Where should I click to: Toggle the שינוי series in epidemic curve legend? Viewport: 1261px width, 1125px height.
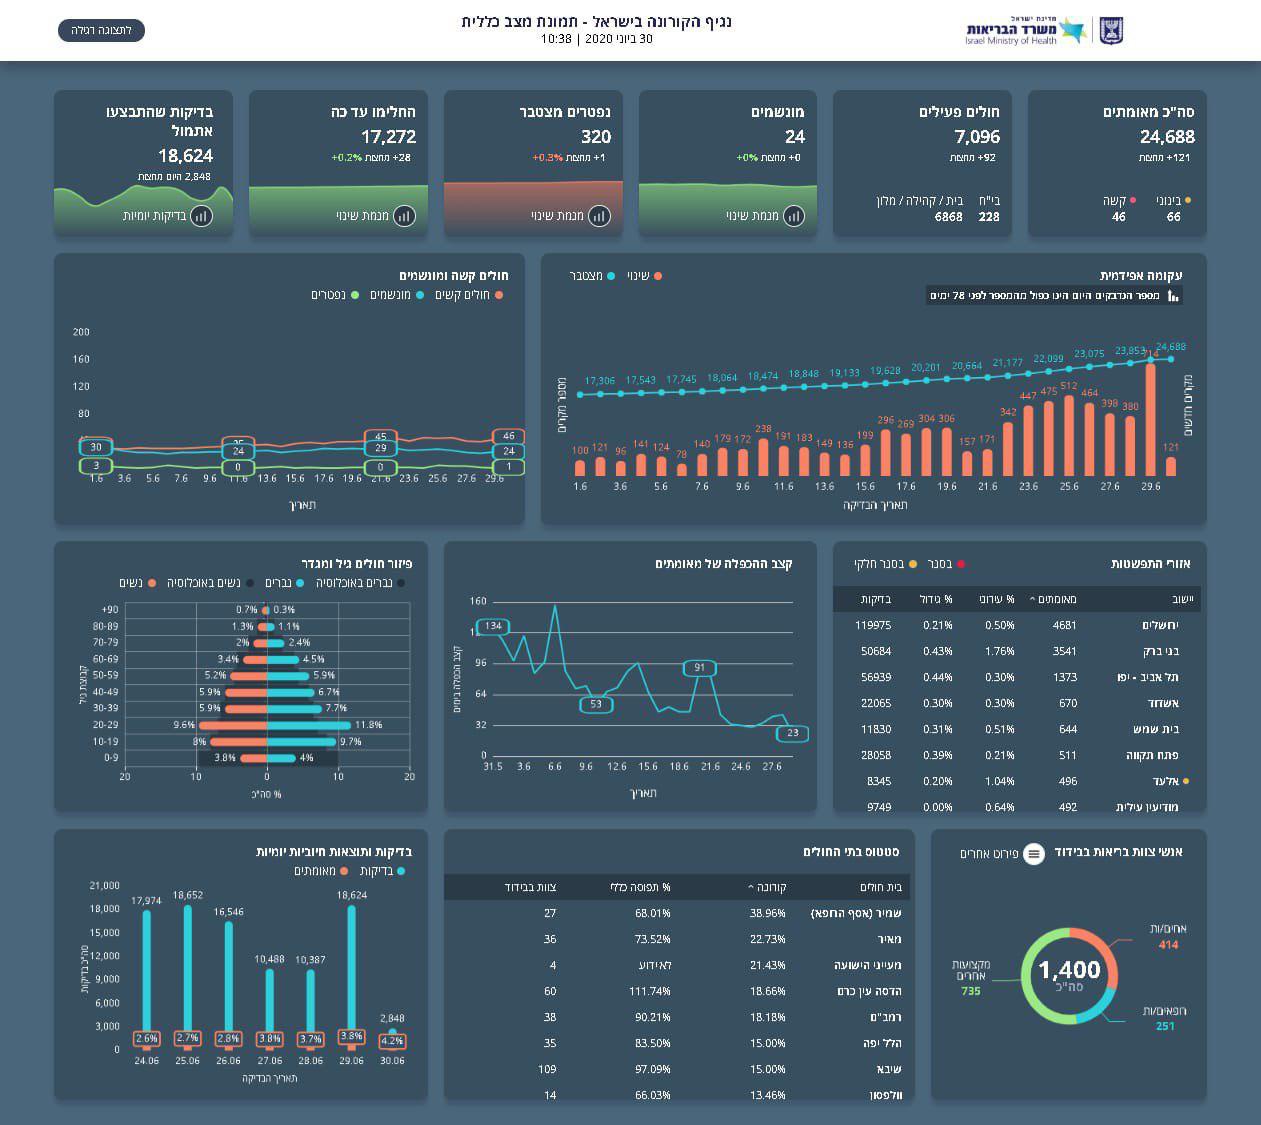tap(658, 275)
